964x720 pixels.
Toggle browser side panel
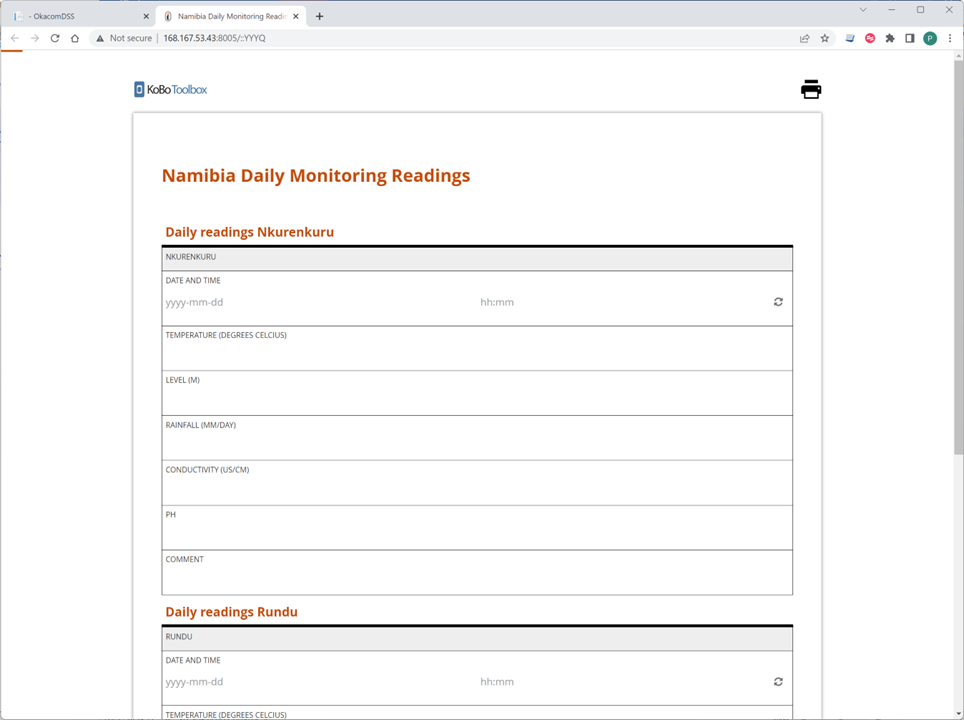[910, 38]
